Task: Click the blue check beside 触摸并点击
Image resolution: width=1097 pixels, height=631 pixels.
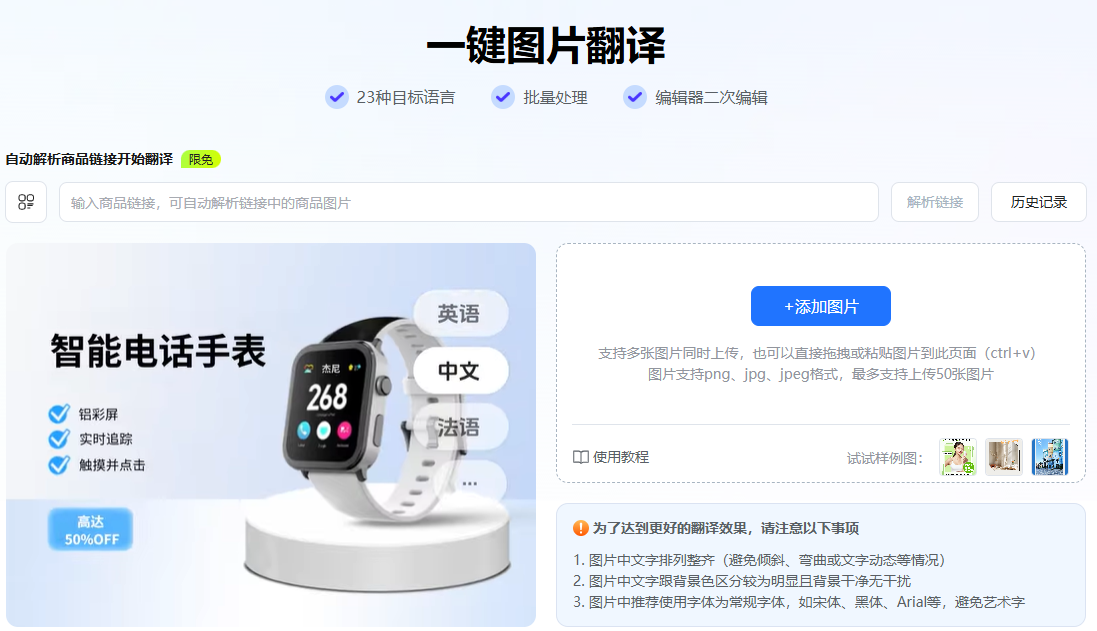Action: [59, 465]
